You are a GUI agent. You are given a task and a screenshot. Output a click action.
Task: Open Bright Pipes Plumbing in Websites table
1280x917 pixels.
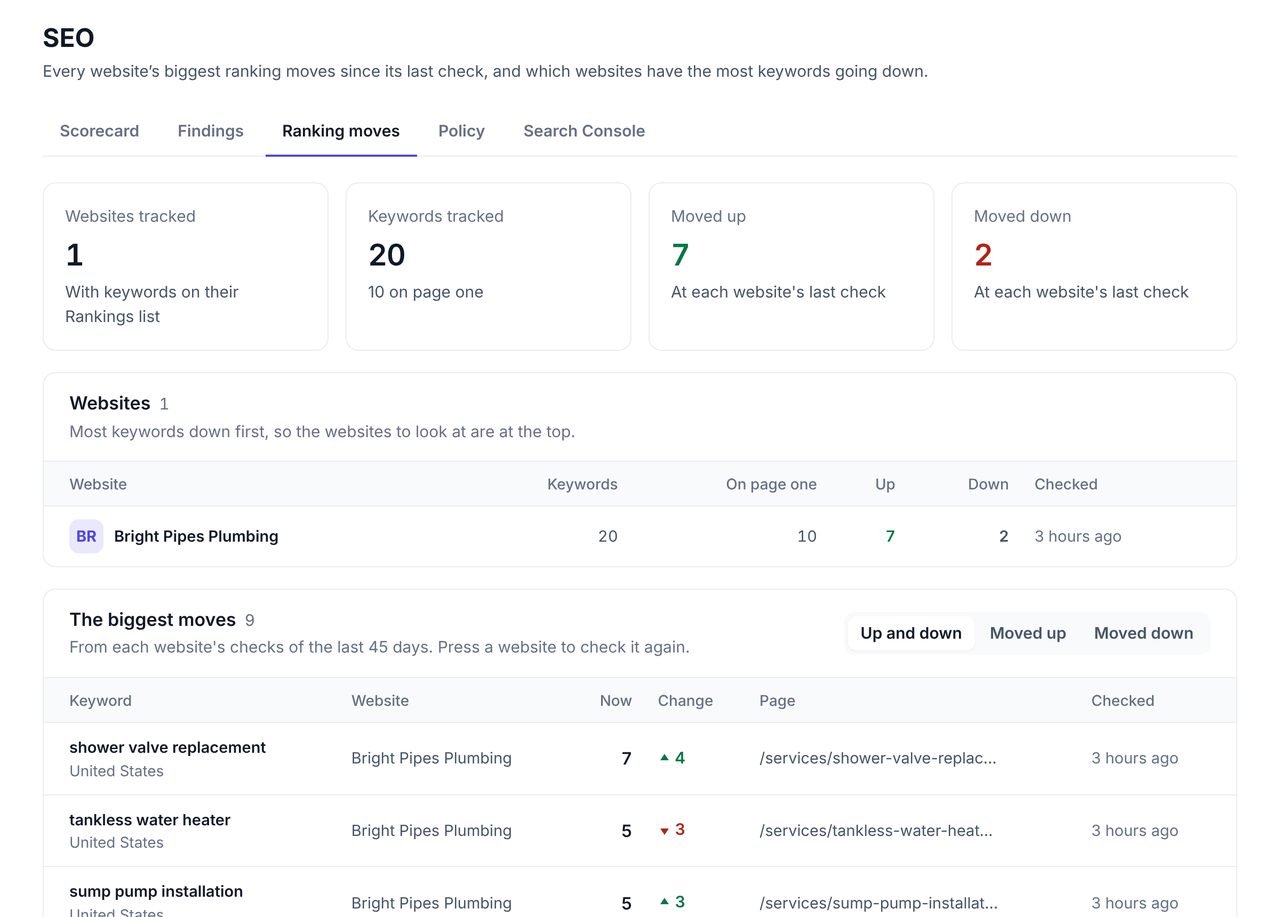click(x=196, y=536)
